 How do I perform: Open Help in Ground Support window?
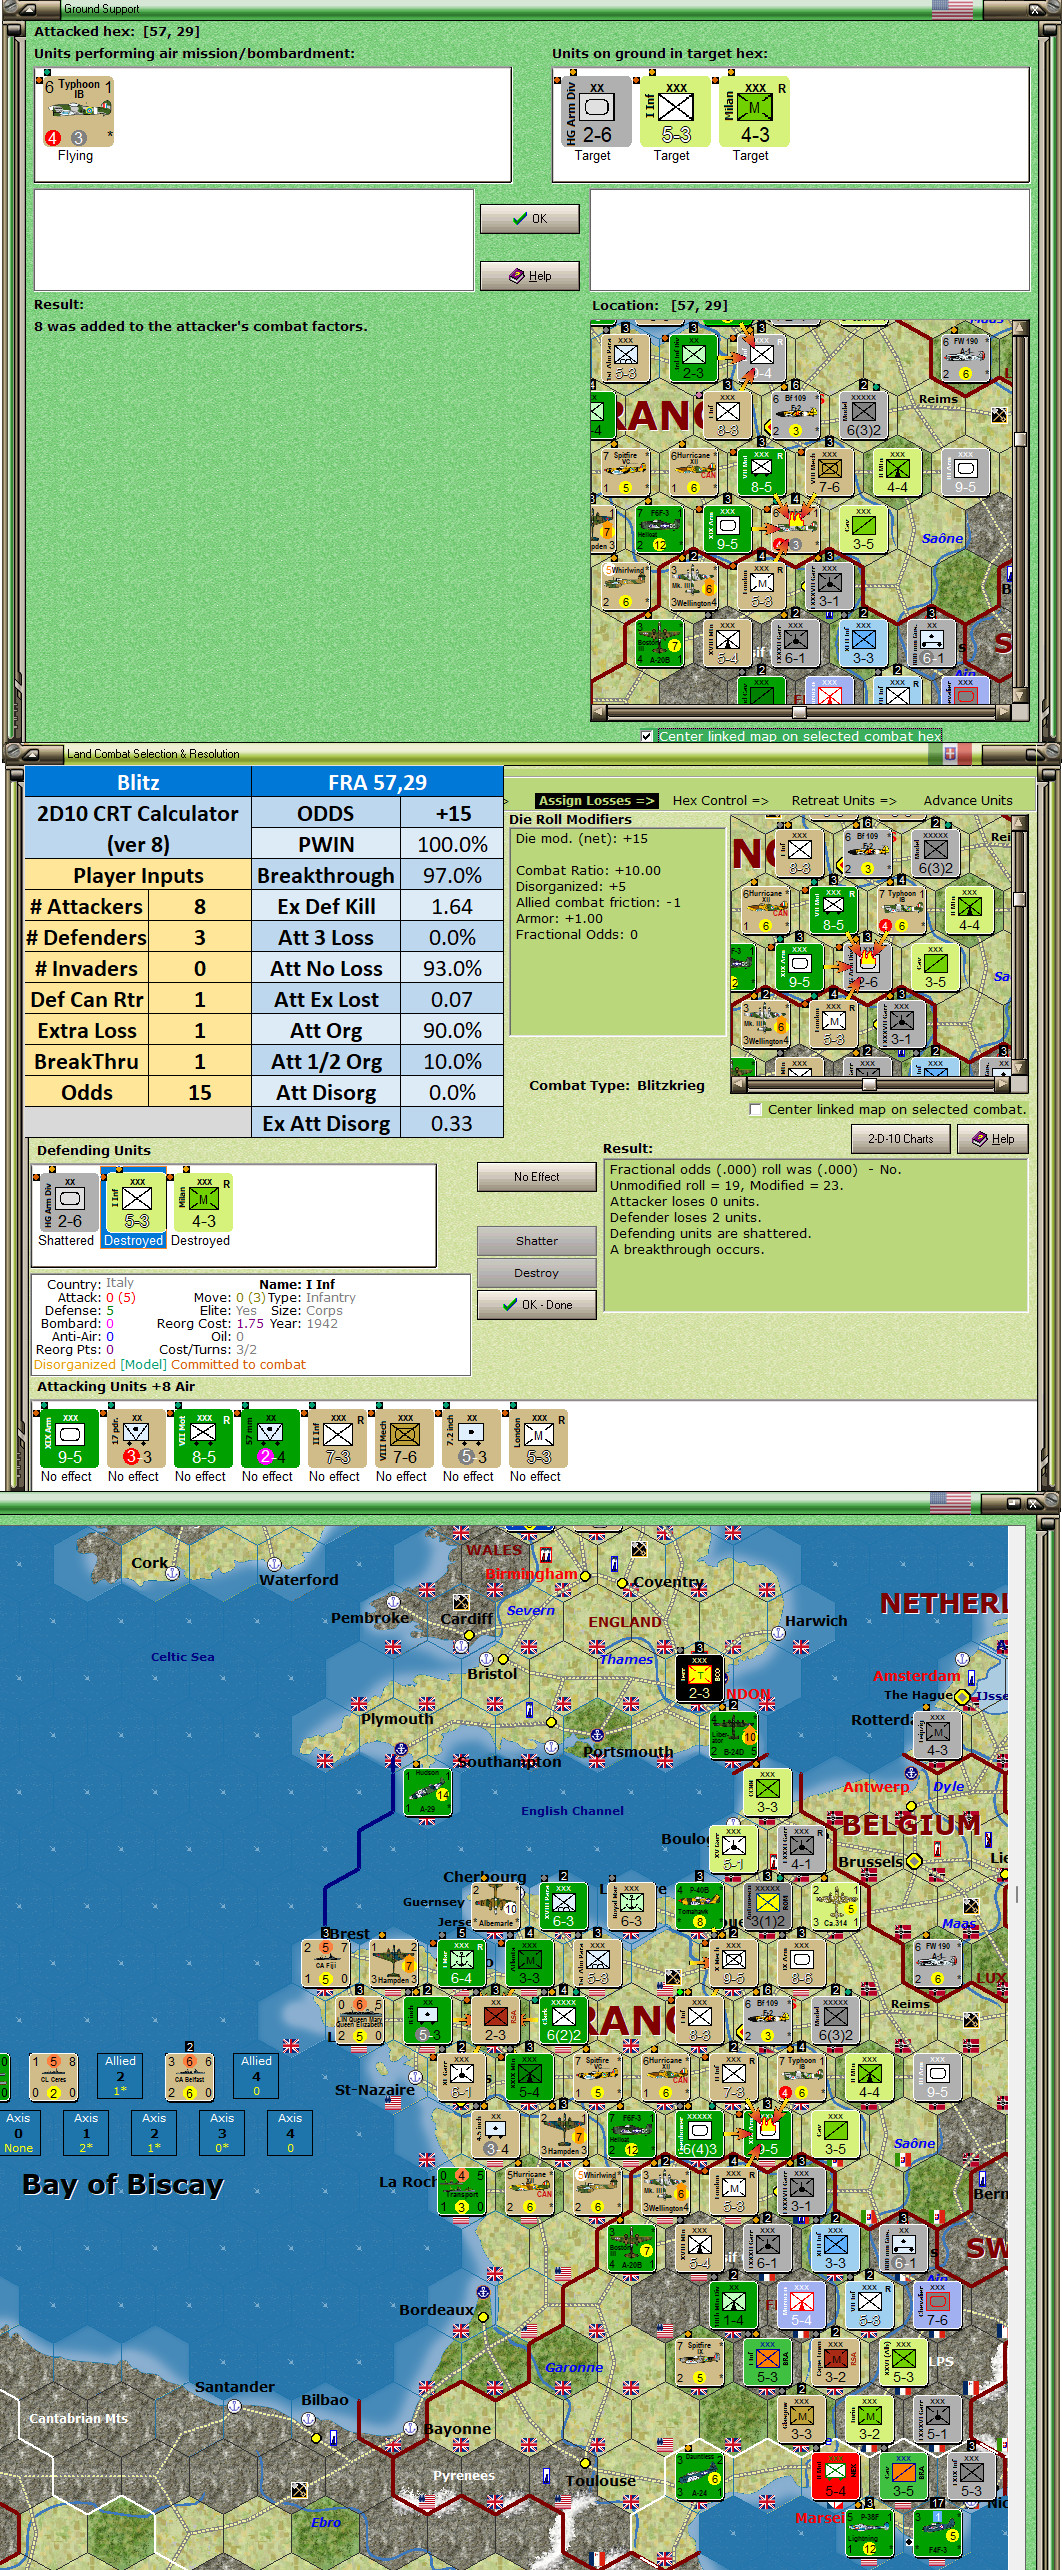click(x=529, y=276)
